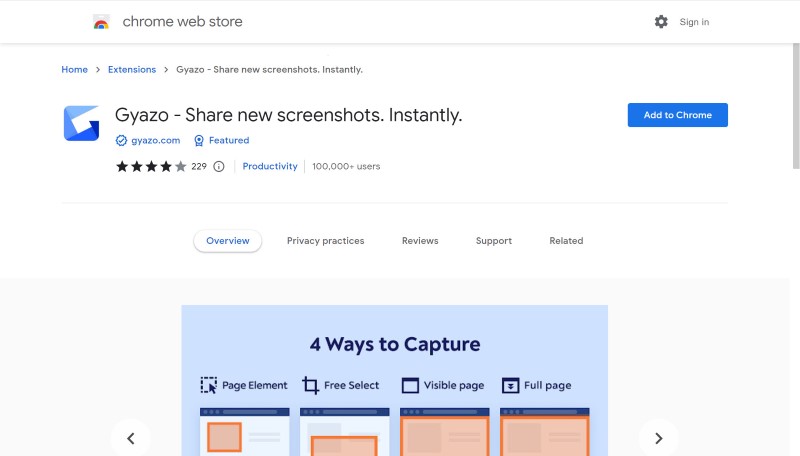This screenshot has height=456, width=800.
Task: Open the rating info circle icon
Action: [x=218, y=166]
